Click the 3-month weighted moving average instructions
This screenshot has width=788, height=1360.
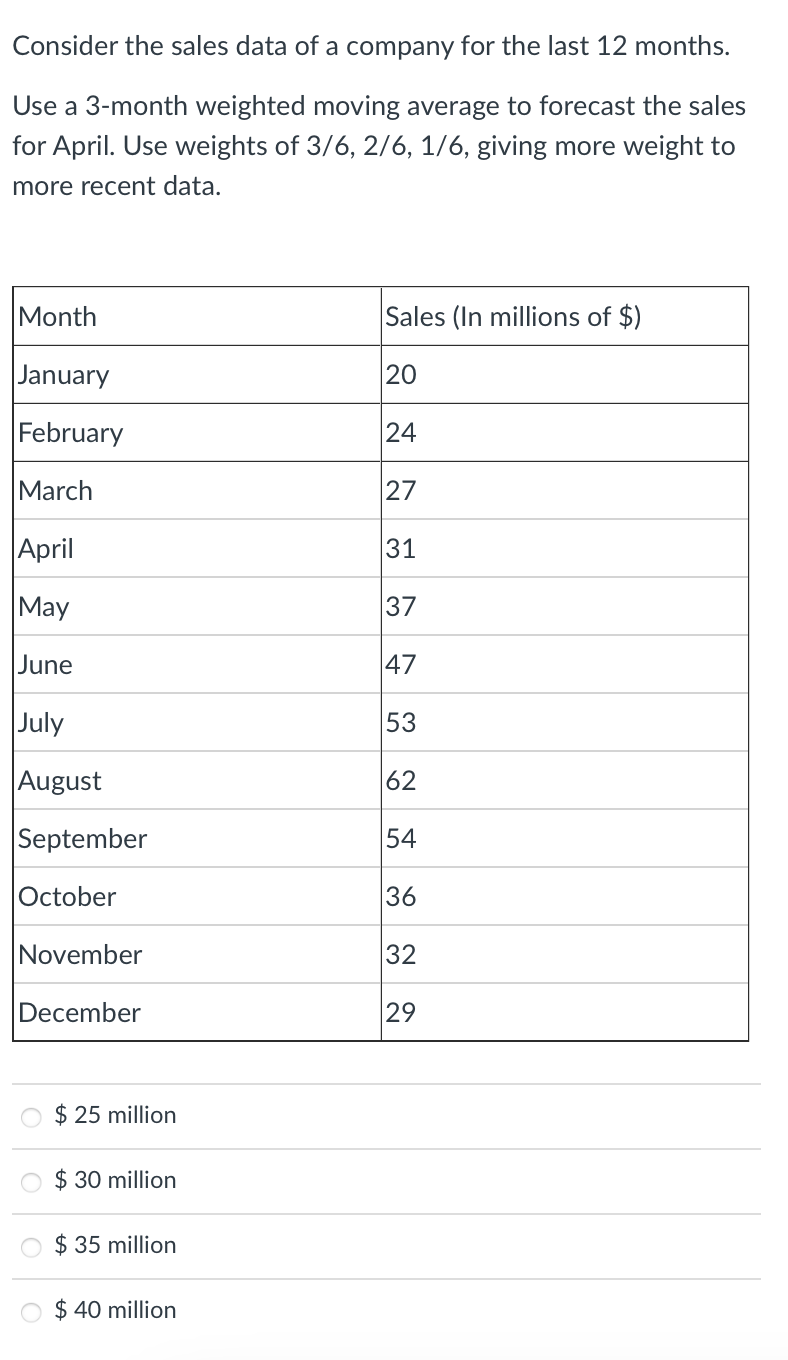[379, 146]
